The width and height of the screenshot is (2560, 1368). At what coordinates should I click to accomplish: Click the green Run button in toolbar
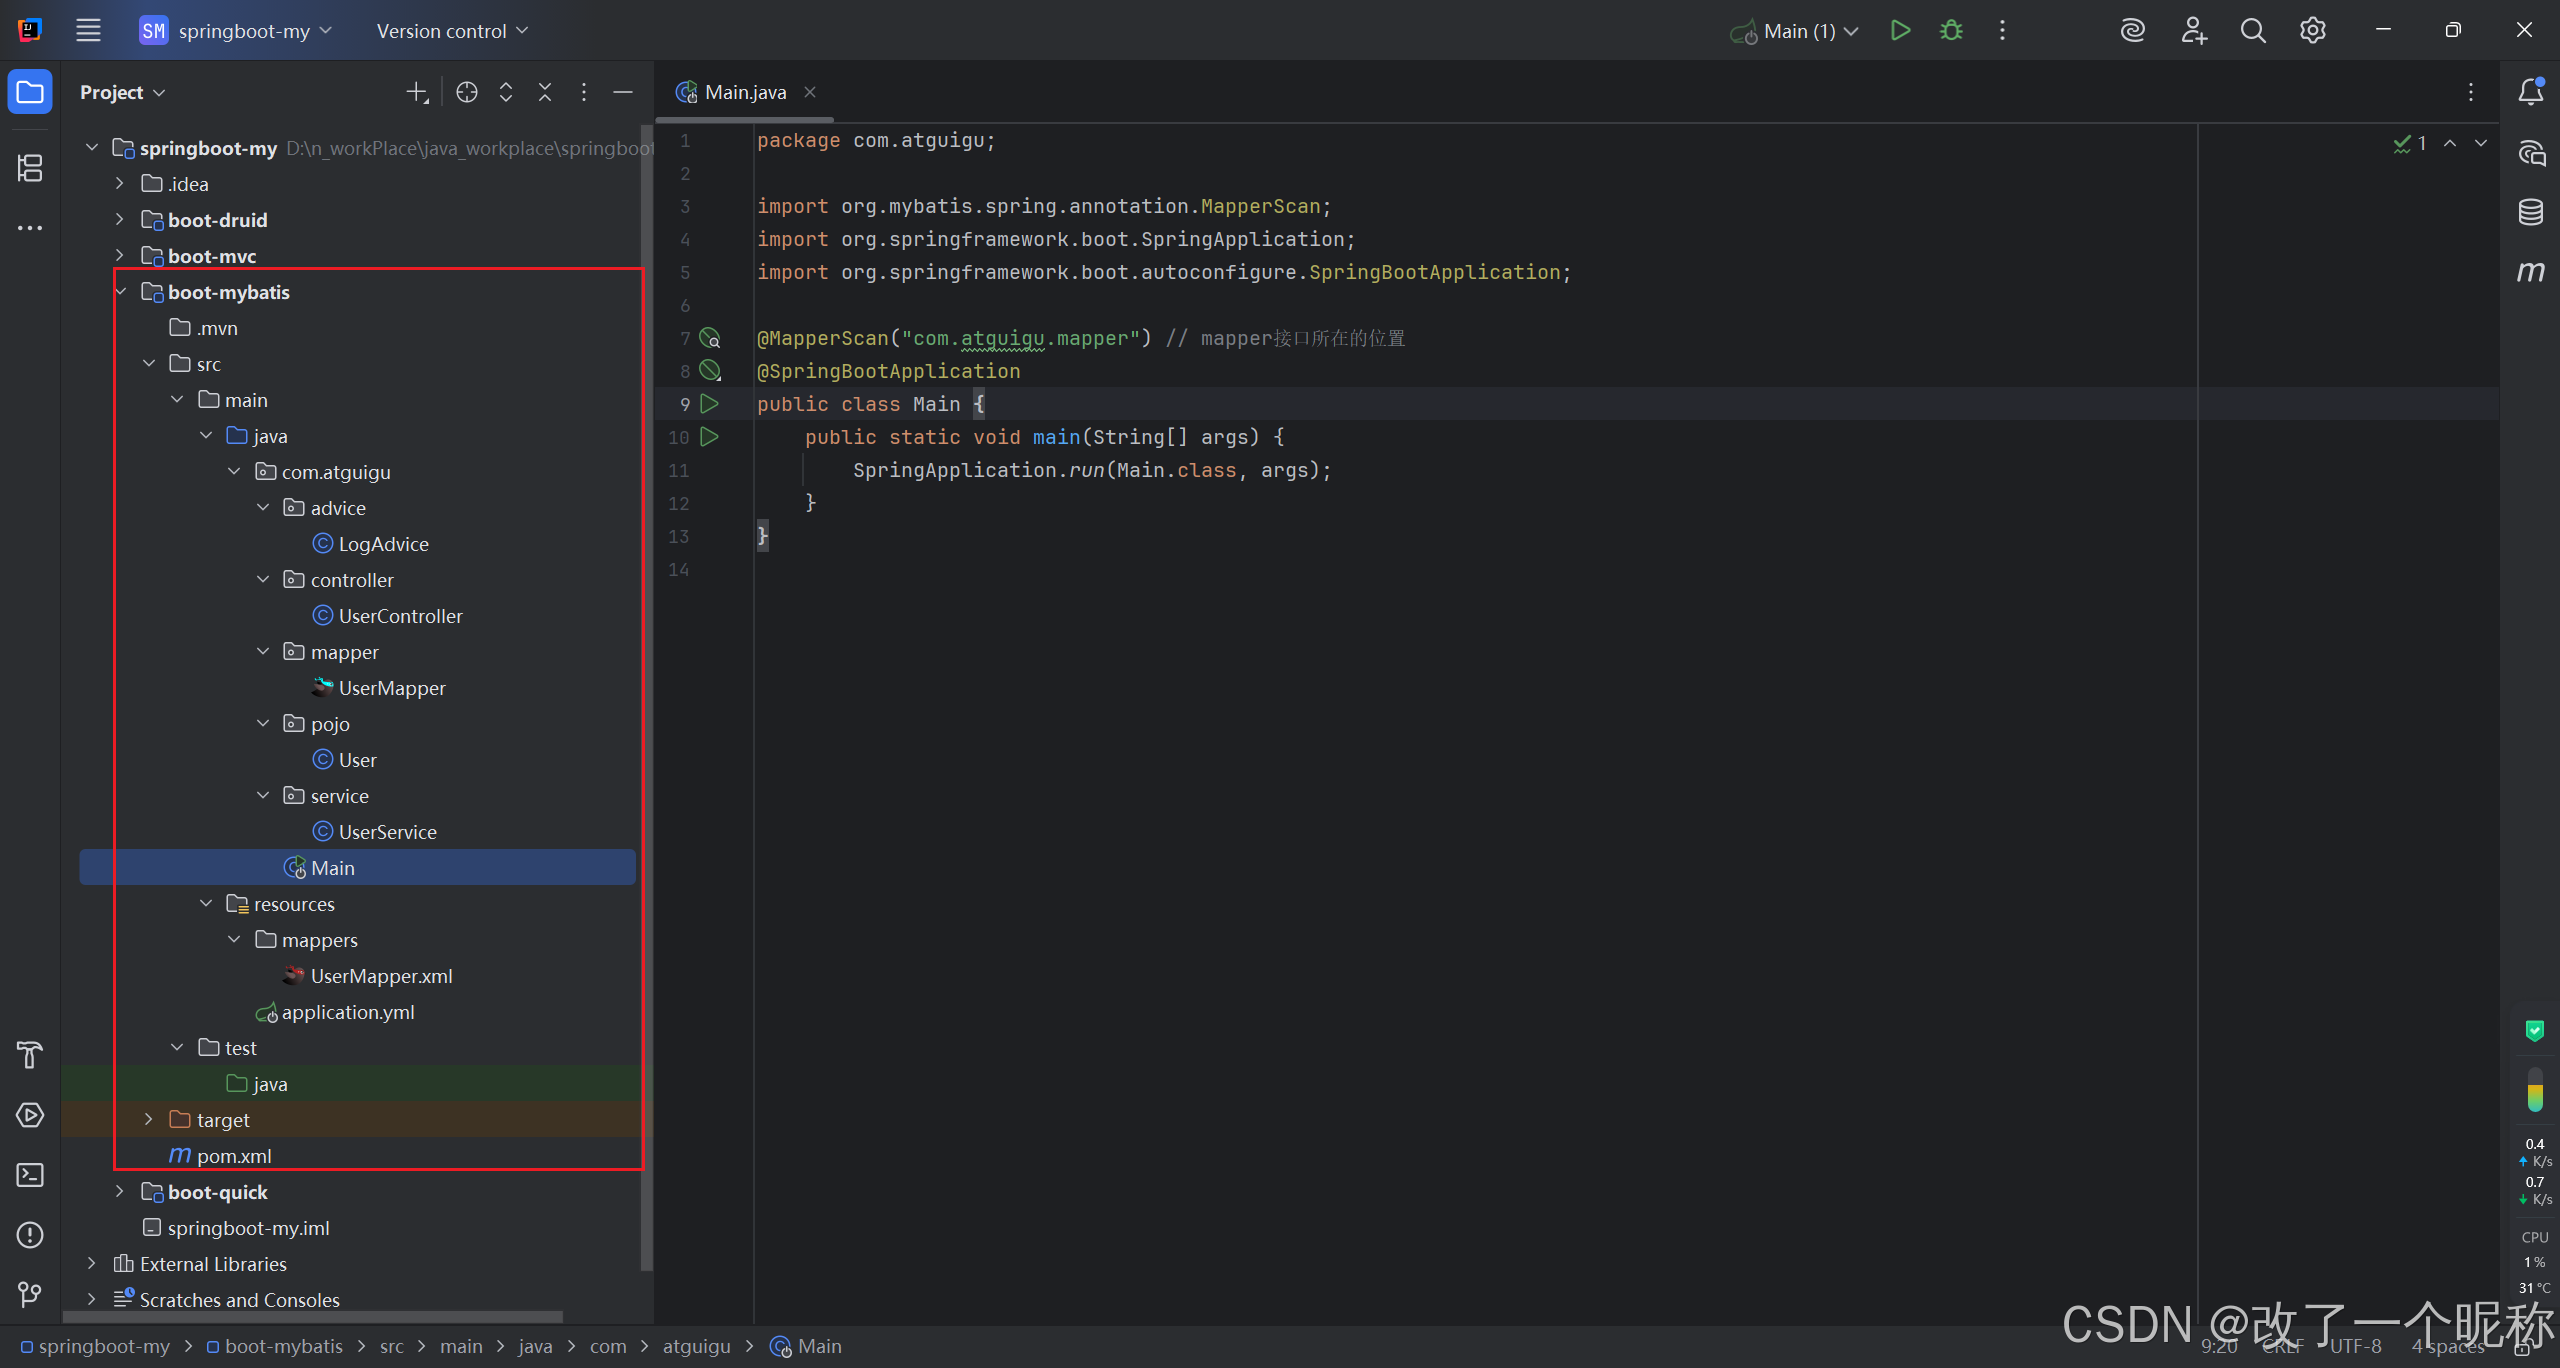click(x=1900, y=31)
